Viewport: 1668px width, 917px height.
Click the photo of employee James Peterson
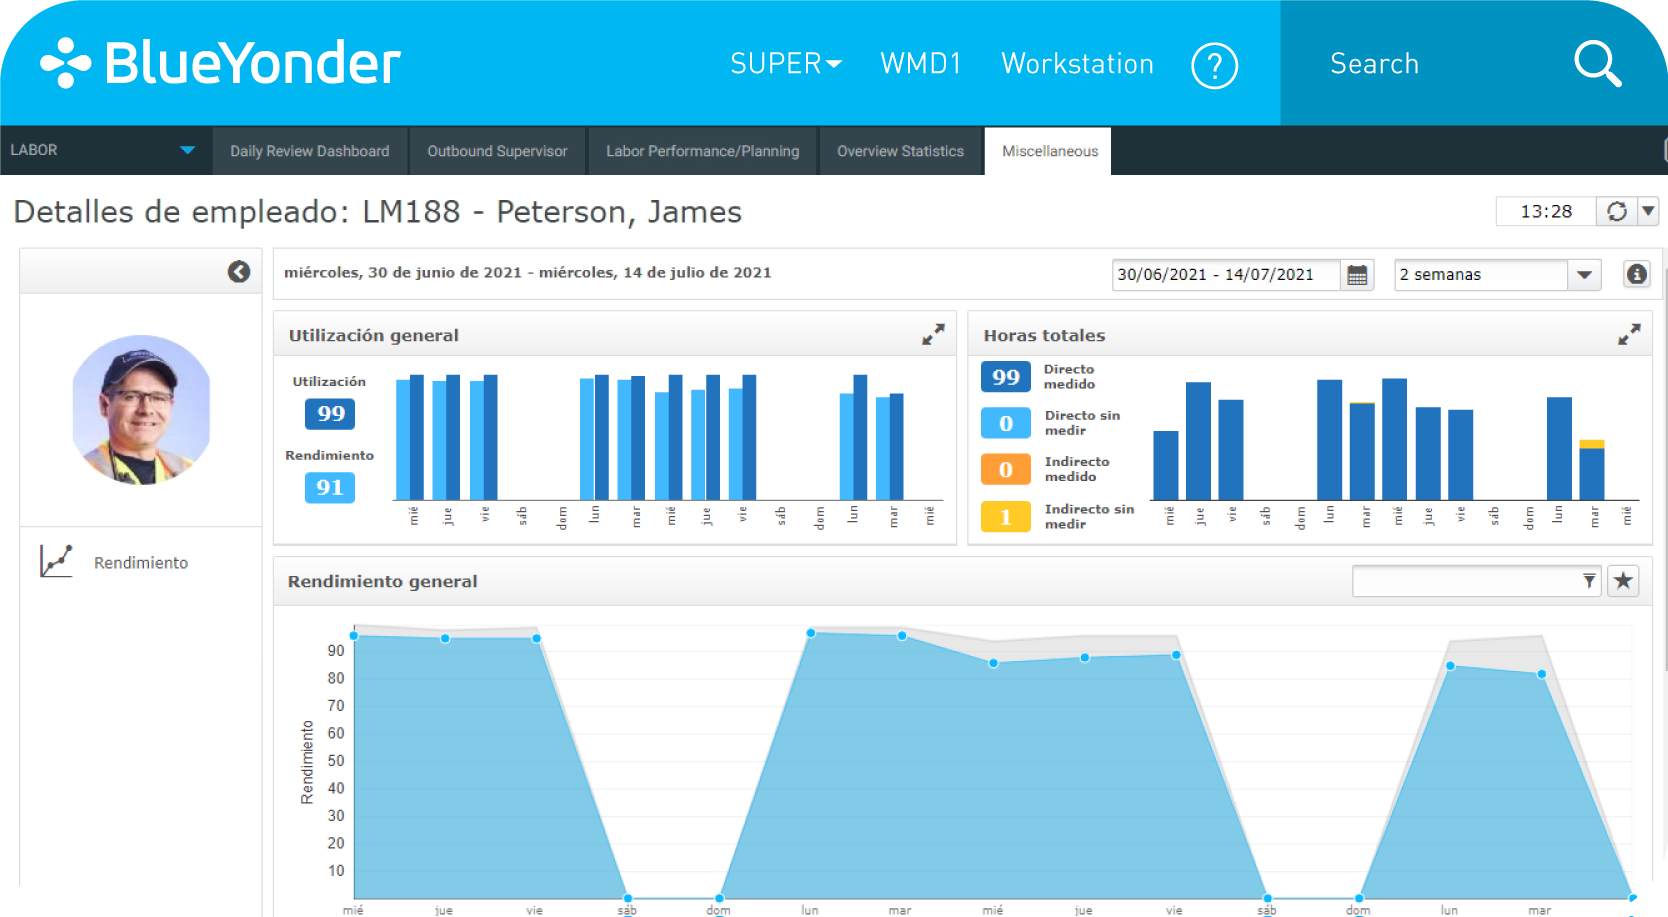coord(141,408)
